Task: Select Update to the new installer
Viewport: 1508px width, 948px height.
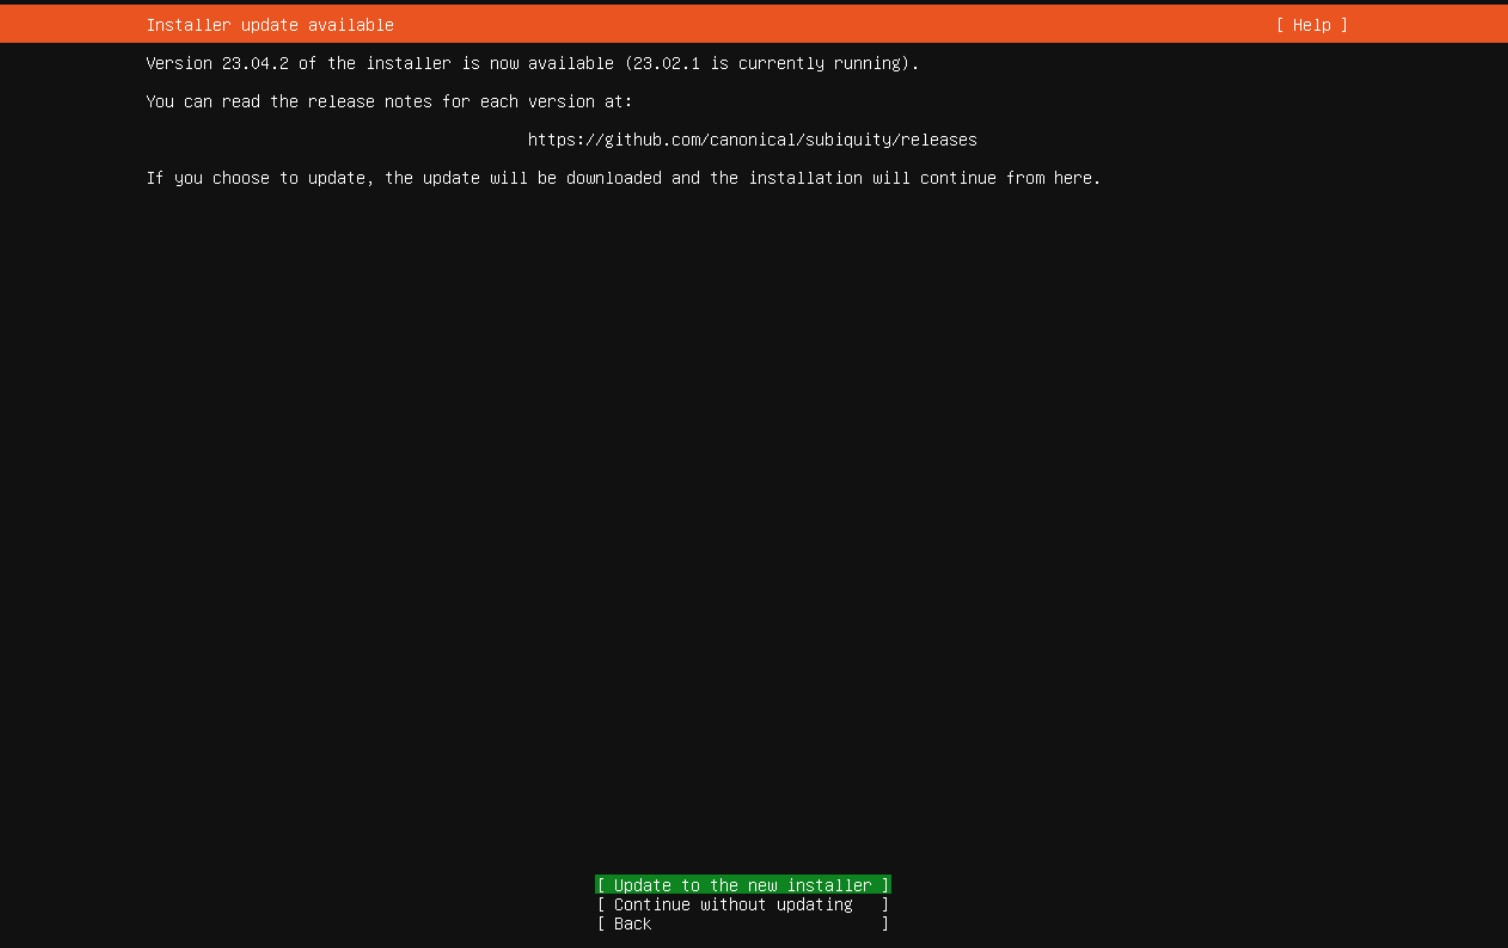Action: 742,885
